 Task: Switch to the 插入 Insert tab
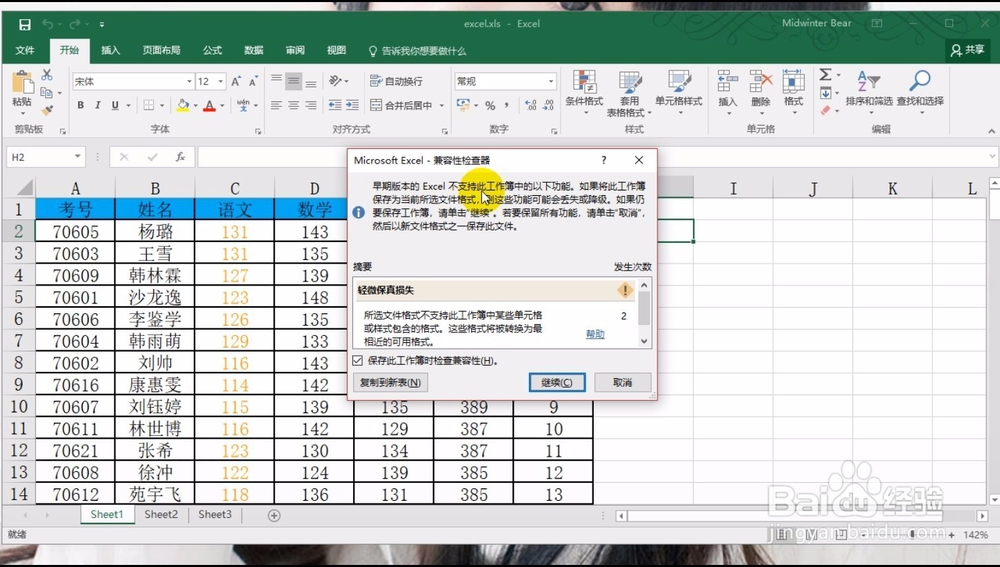point(110,50)
